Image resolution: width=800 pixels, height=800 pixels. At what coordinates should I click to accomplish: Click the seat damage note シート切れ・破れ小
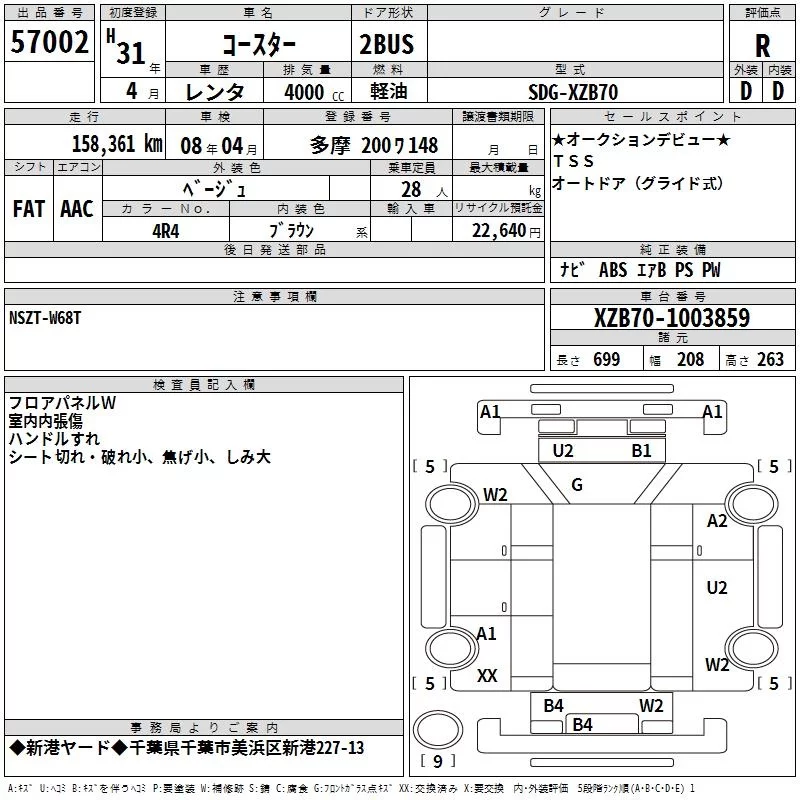(x=79, y=457)
